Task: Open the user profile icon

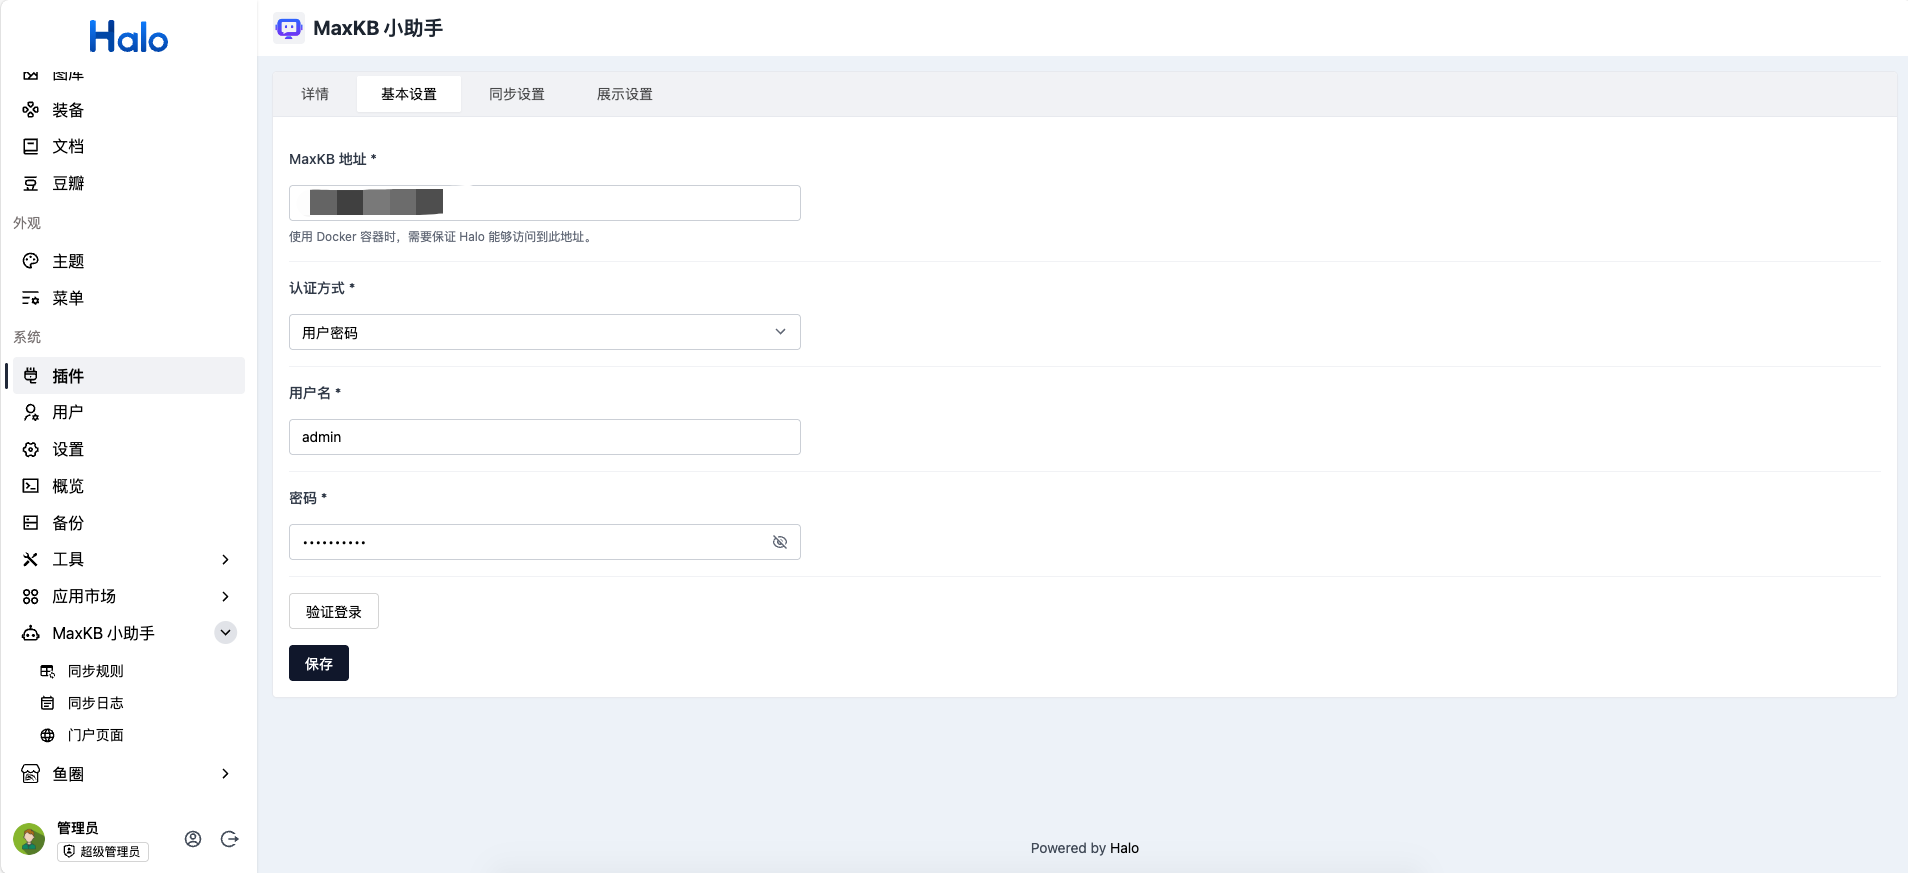Action: point(193,839)
